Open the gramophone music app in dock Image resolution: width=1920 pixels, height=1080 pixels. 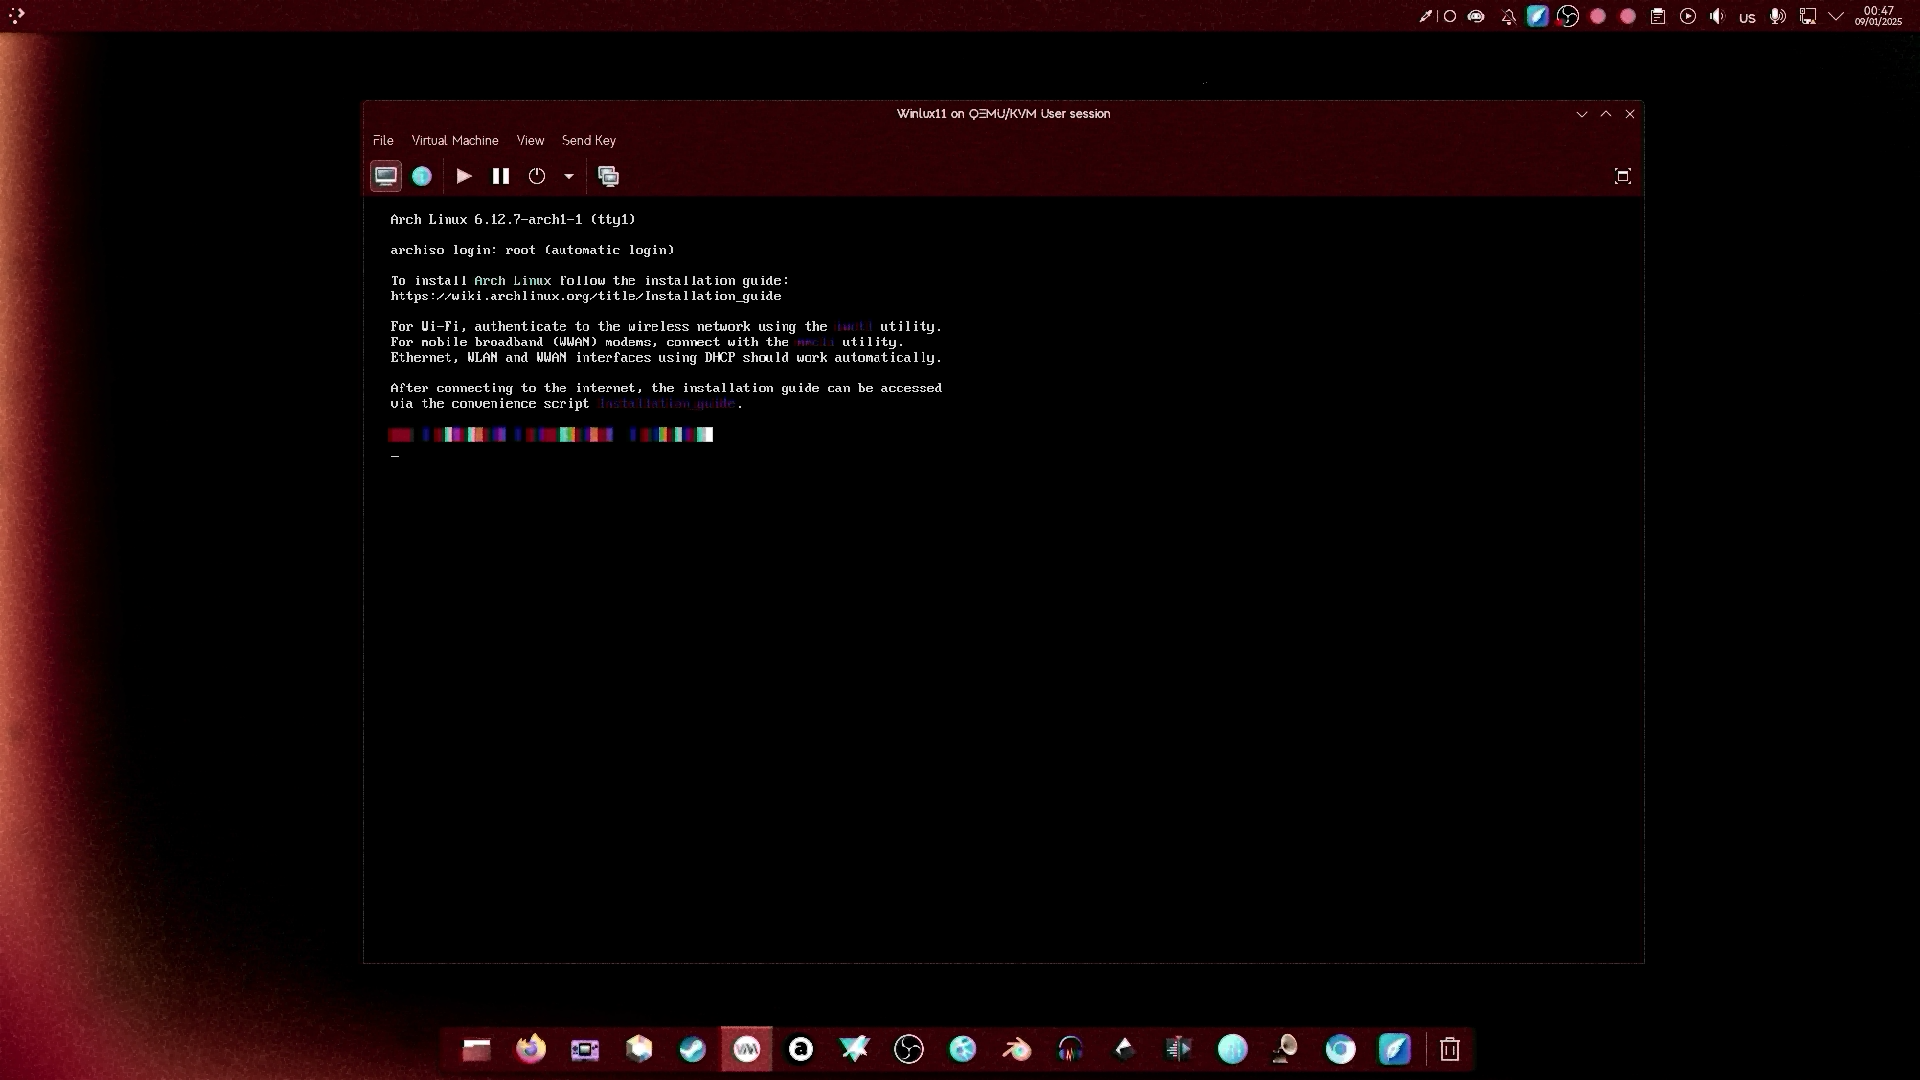point(1287,1049)
